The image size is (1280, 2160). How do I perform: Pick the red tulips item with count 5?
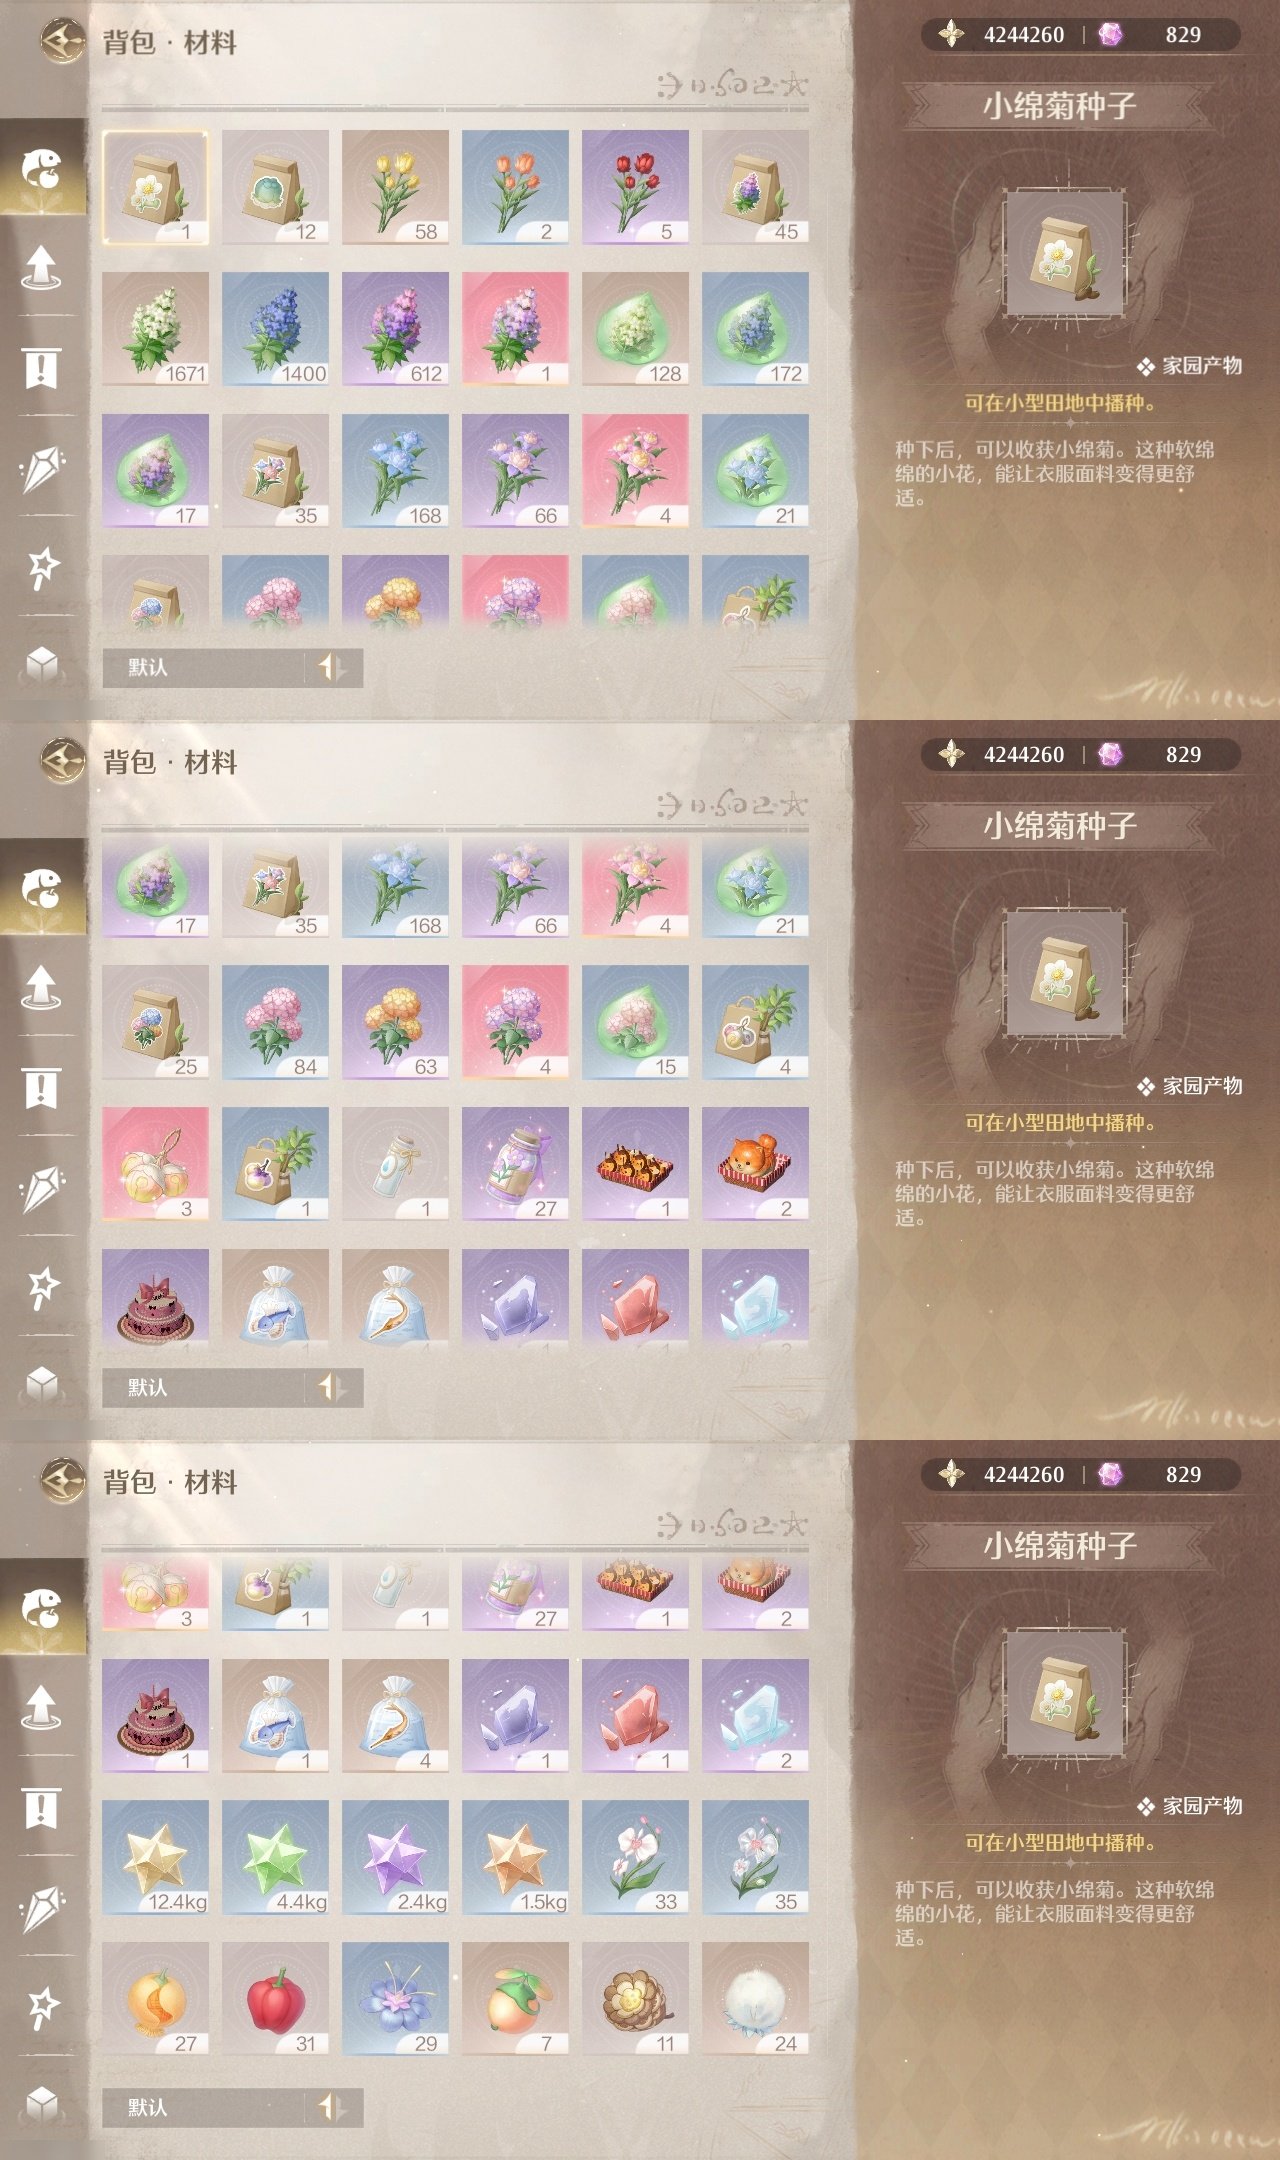tap(635, 187)
